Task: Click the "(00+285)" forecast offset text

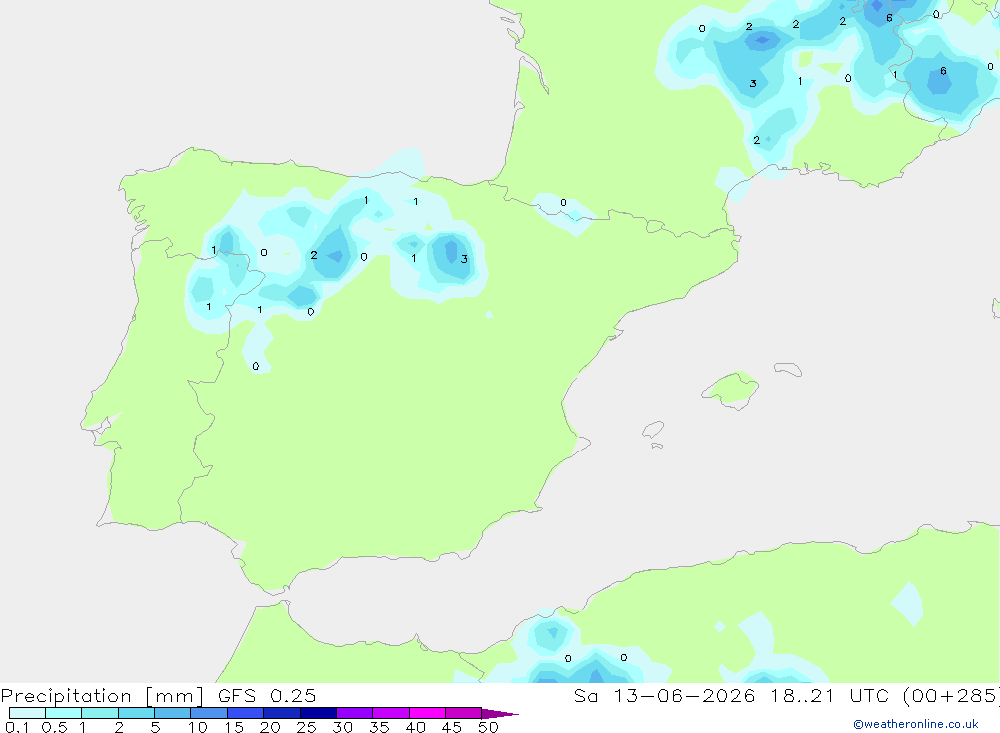Action: point(951,696)
